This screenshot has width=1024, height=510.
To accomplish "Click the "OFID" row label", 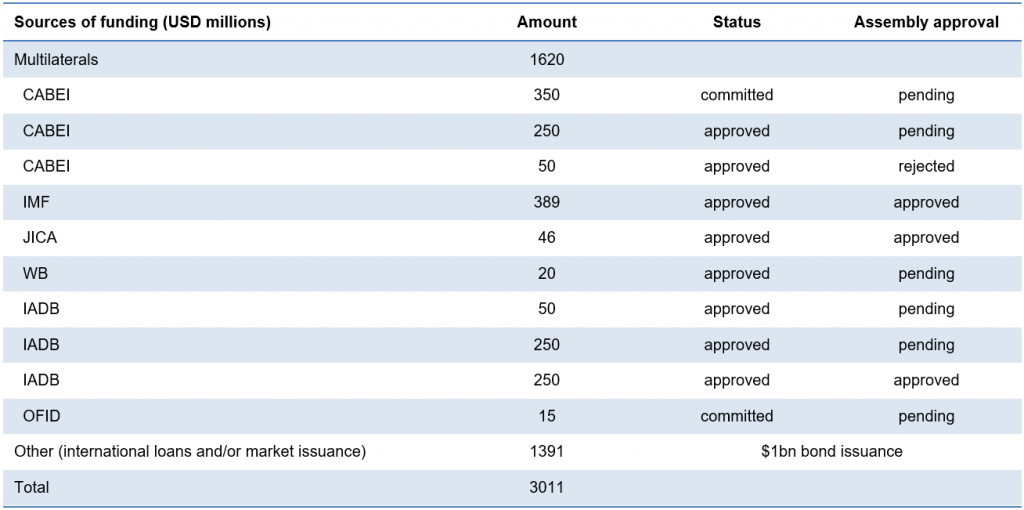I will pos(42,416).
